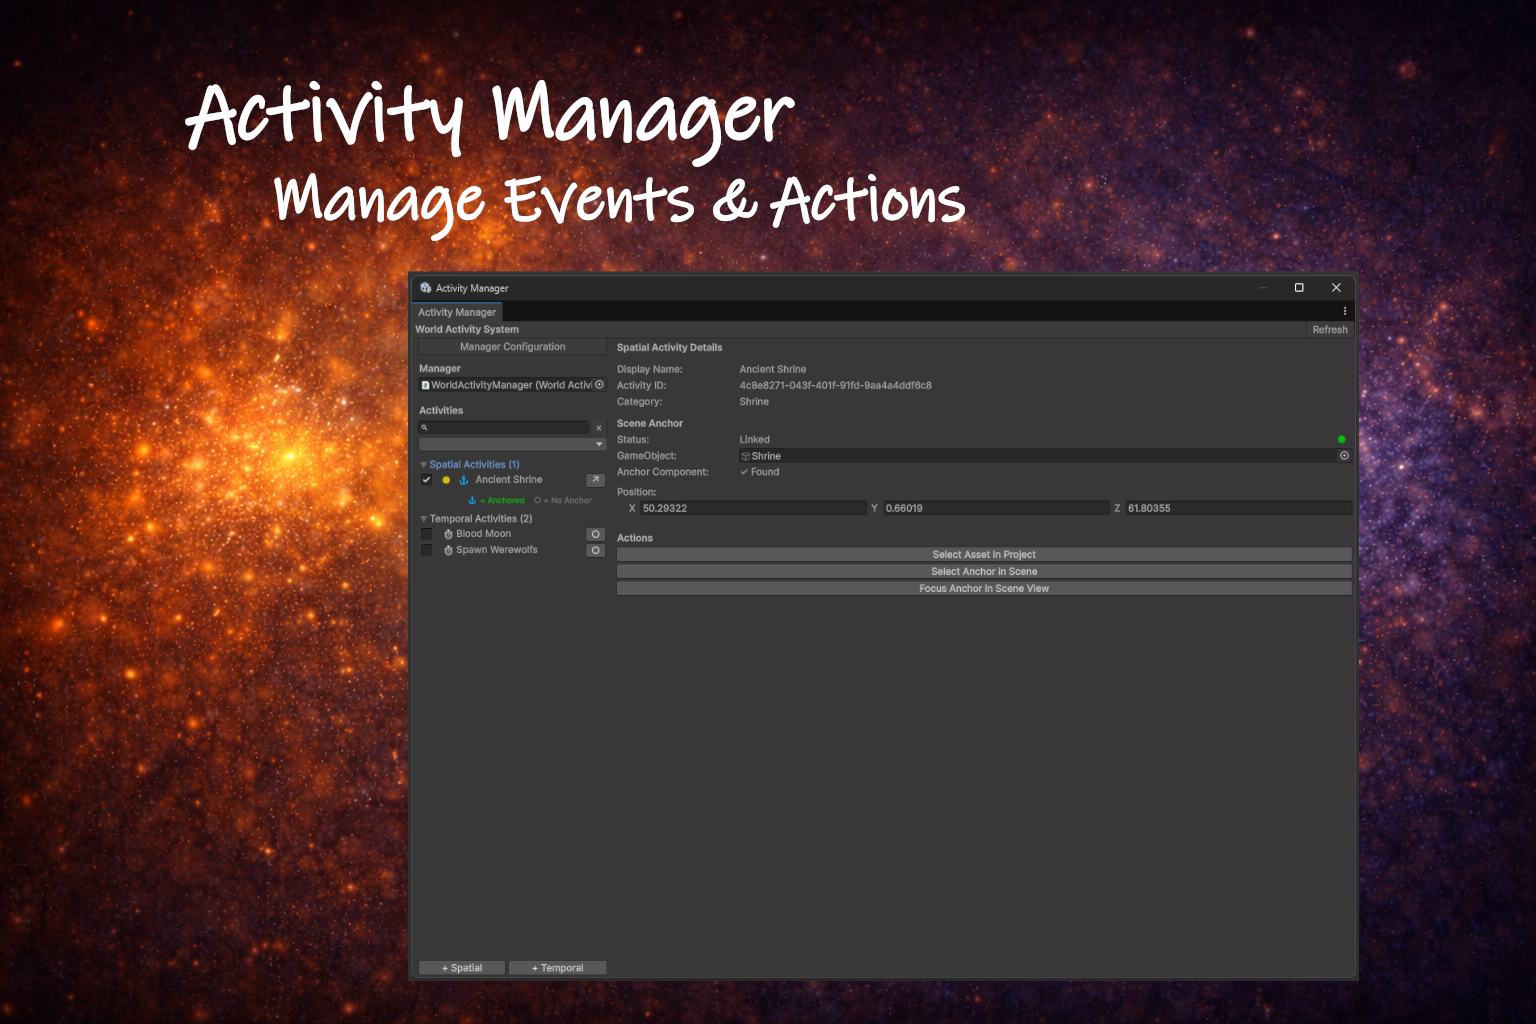
Task: Enable the Blood Moon checkbox
Action: (x=427, y=534)
